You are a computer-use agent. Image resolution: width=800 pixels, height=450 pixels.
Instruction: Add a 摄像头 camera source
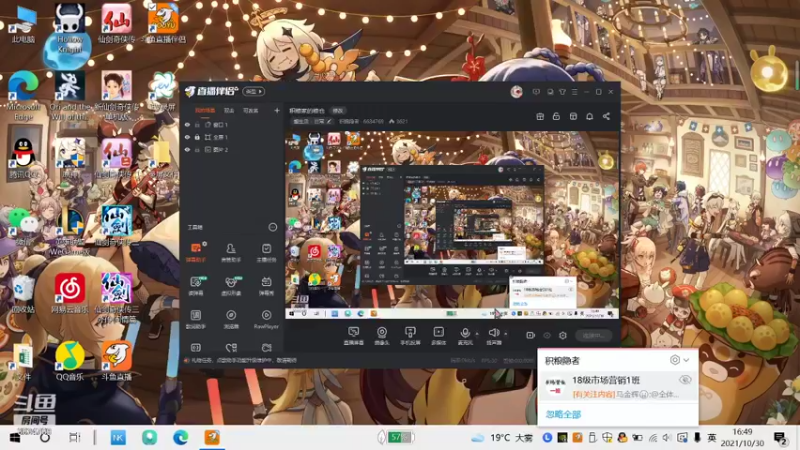coord(382,336)
